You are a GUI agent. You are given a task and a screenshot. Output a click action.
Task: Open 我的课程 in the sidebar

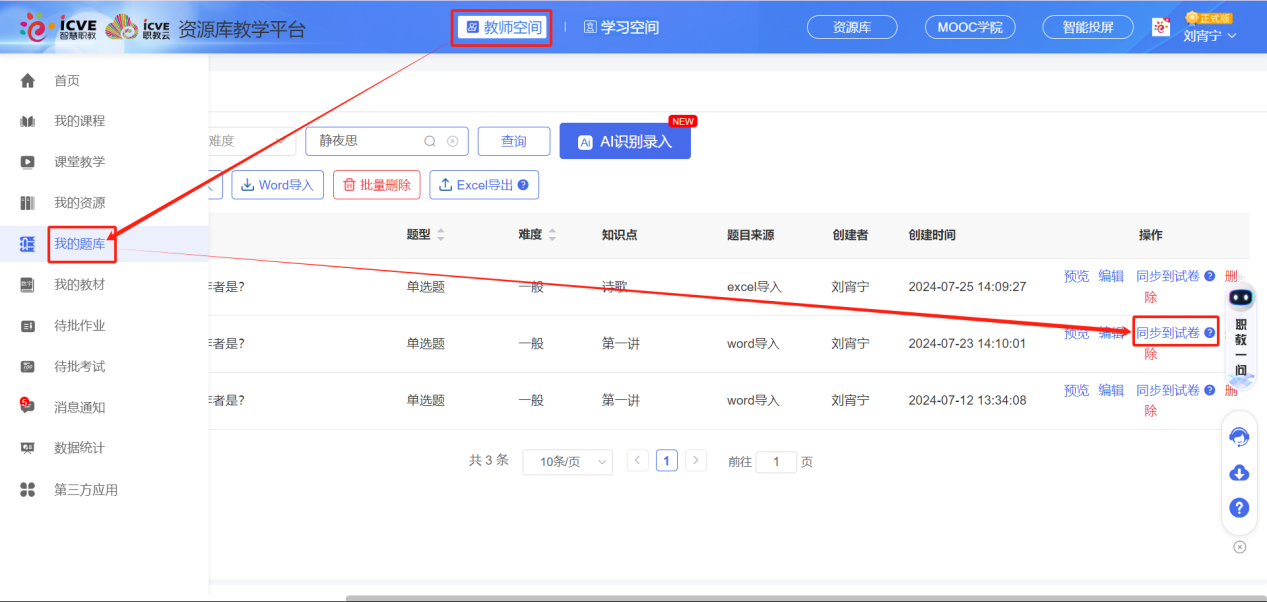79,121
